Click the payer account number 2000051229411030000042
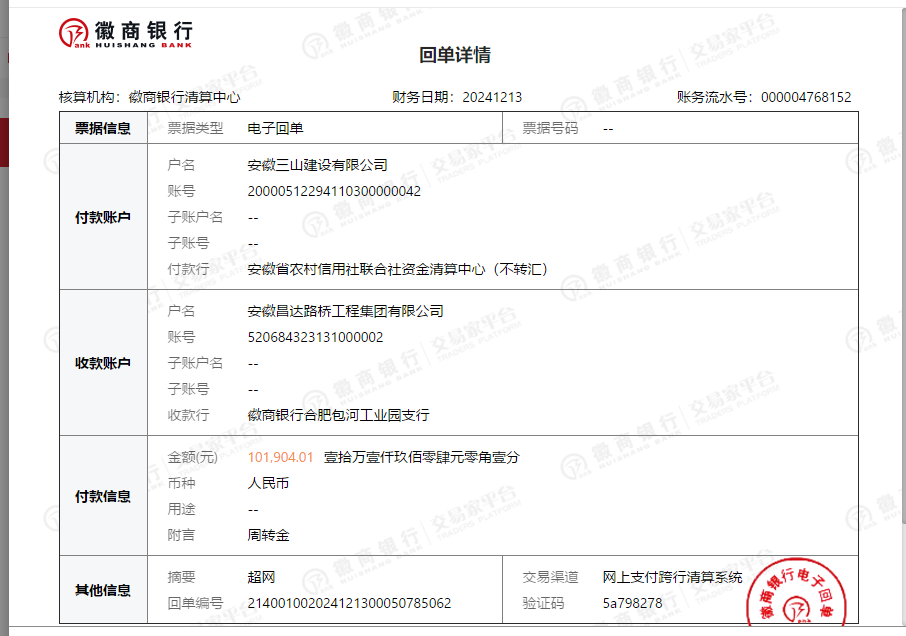This screenshot has width=906, height=636. click(334, 191)
